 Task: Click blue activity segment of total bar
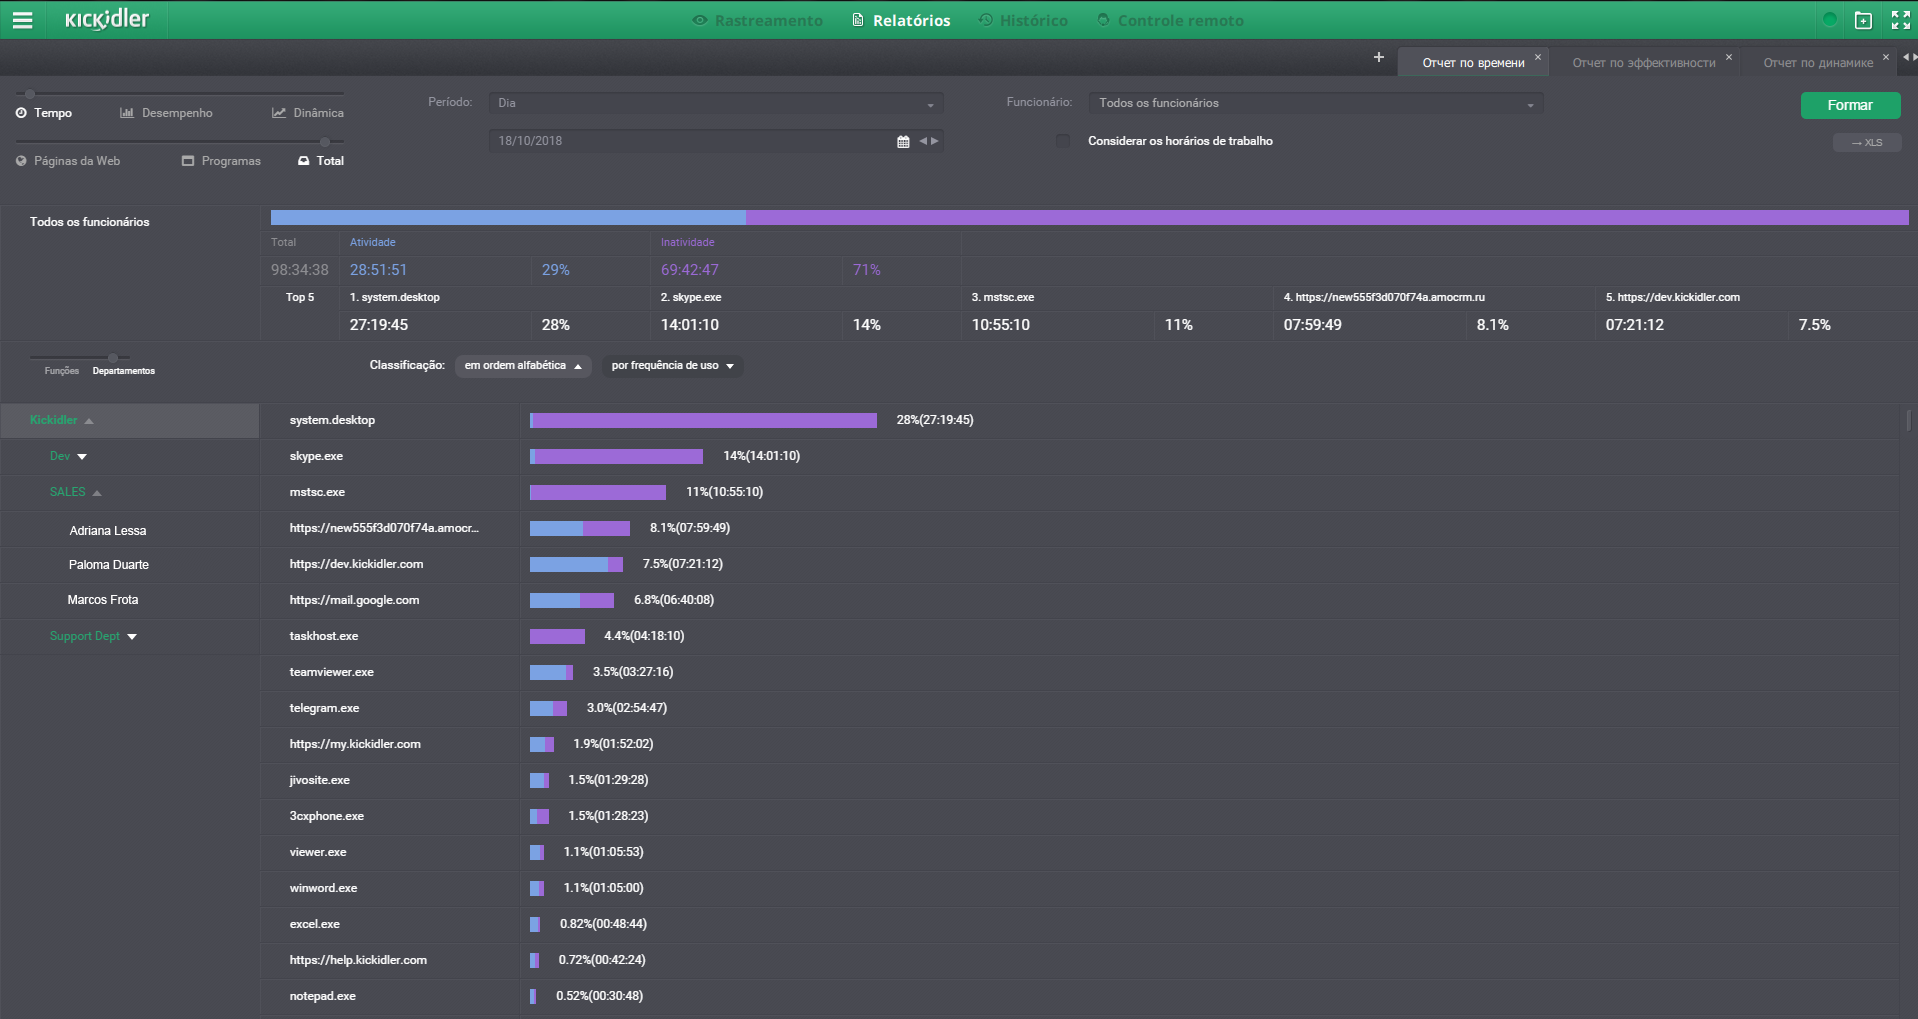click(508, 218)
